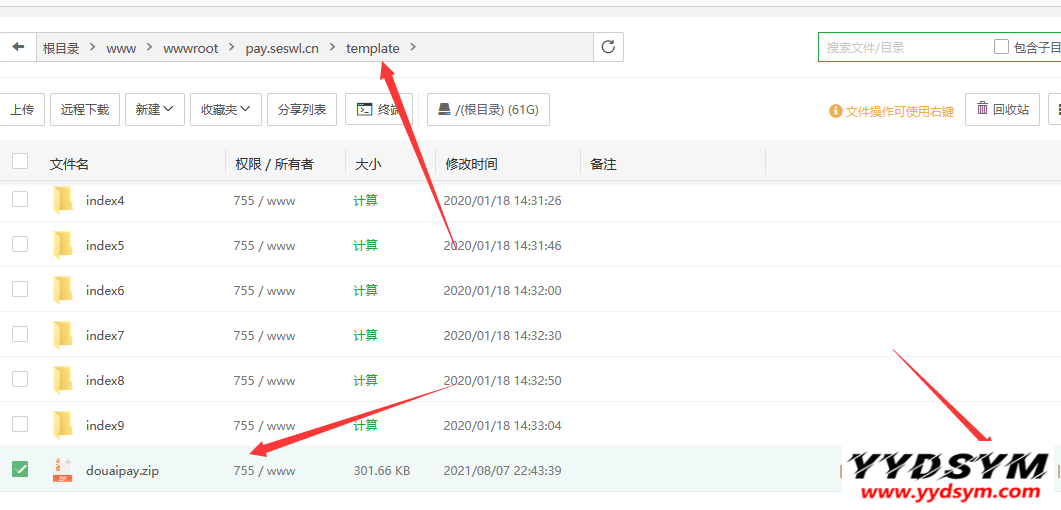
Task: Click the search files input field
Action: (x=900, y=47)
